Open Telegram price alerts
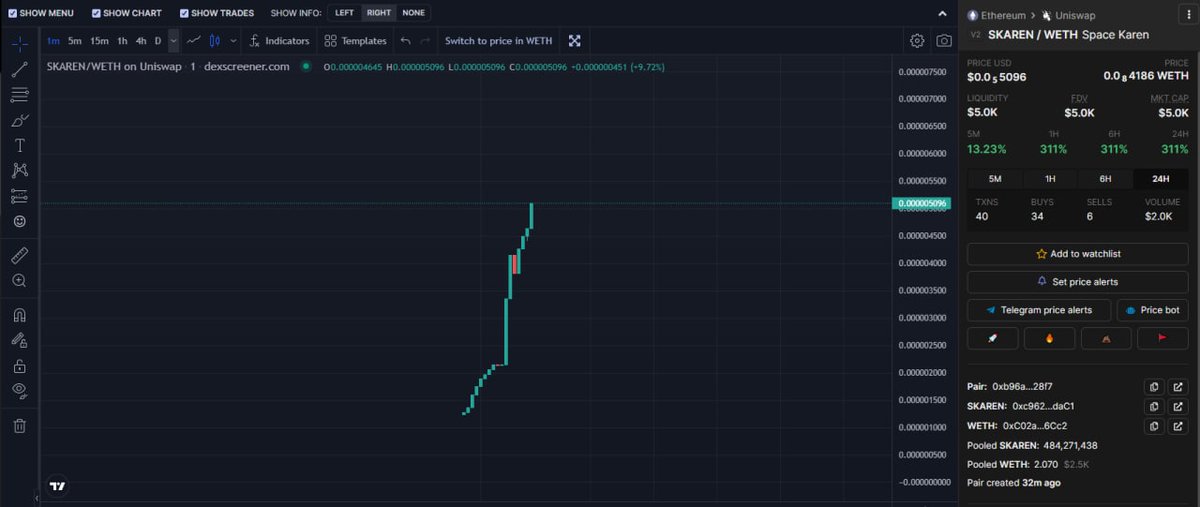This screenshot has width=1200, height=507. tap(1038, 310)
